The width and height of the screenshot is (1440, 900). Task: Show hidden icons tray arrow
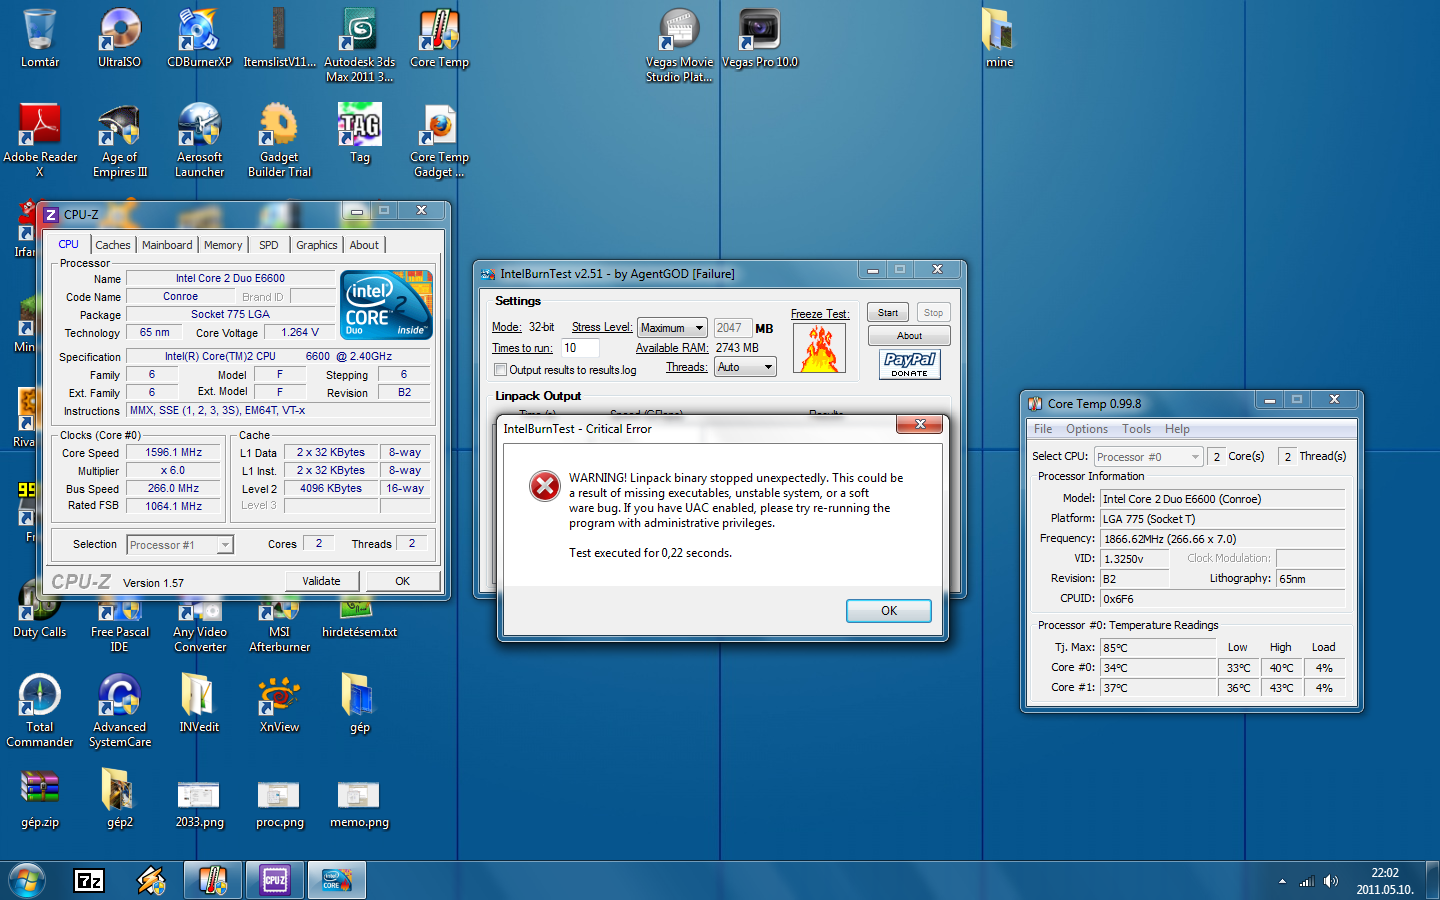coord(1282,881)
